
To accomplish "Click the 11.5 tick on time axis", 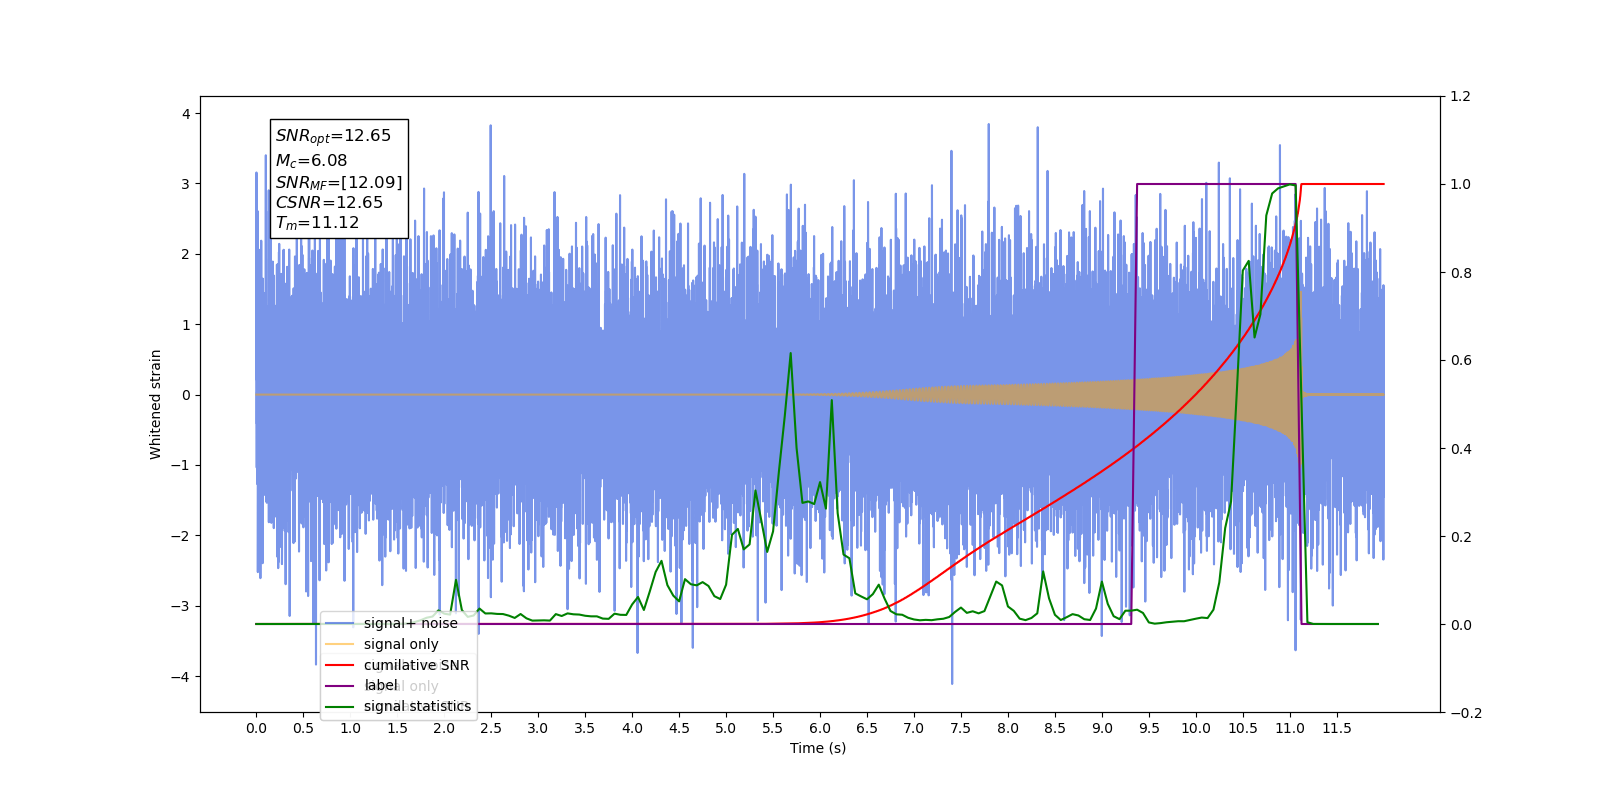I will (x=1337, y=728).
